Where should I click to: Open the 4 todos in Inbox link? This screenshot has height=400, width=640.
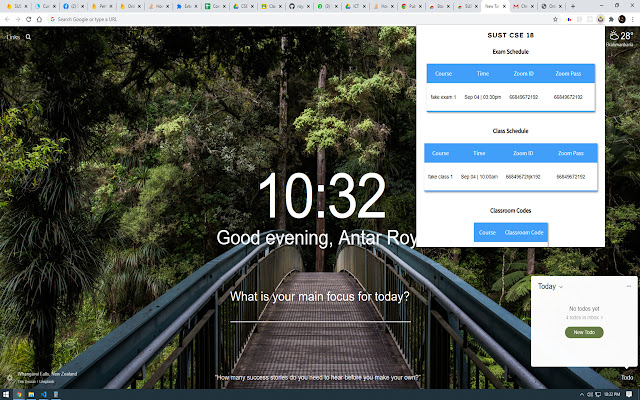pos(584,317)
